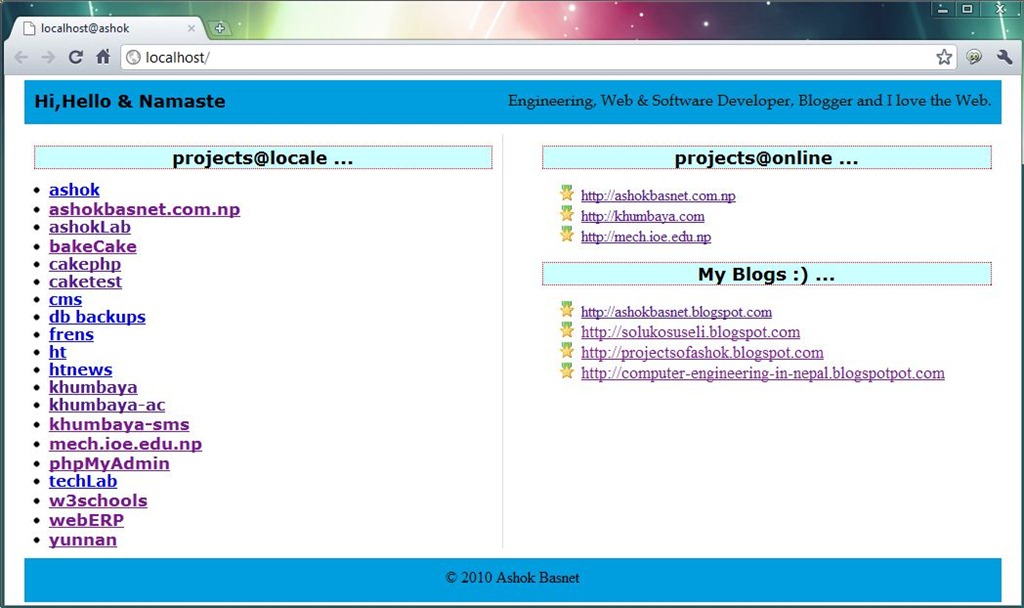Reload the localhost page

pos(75,57)
